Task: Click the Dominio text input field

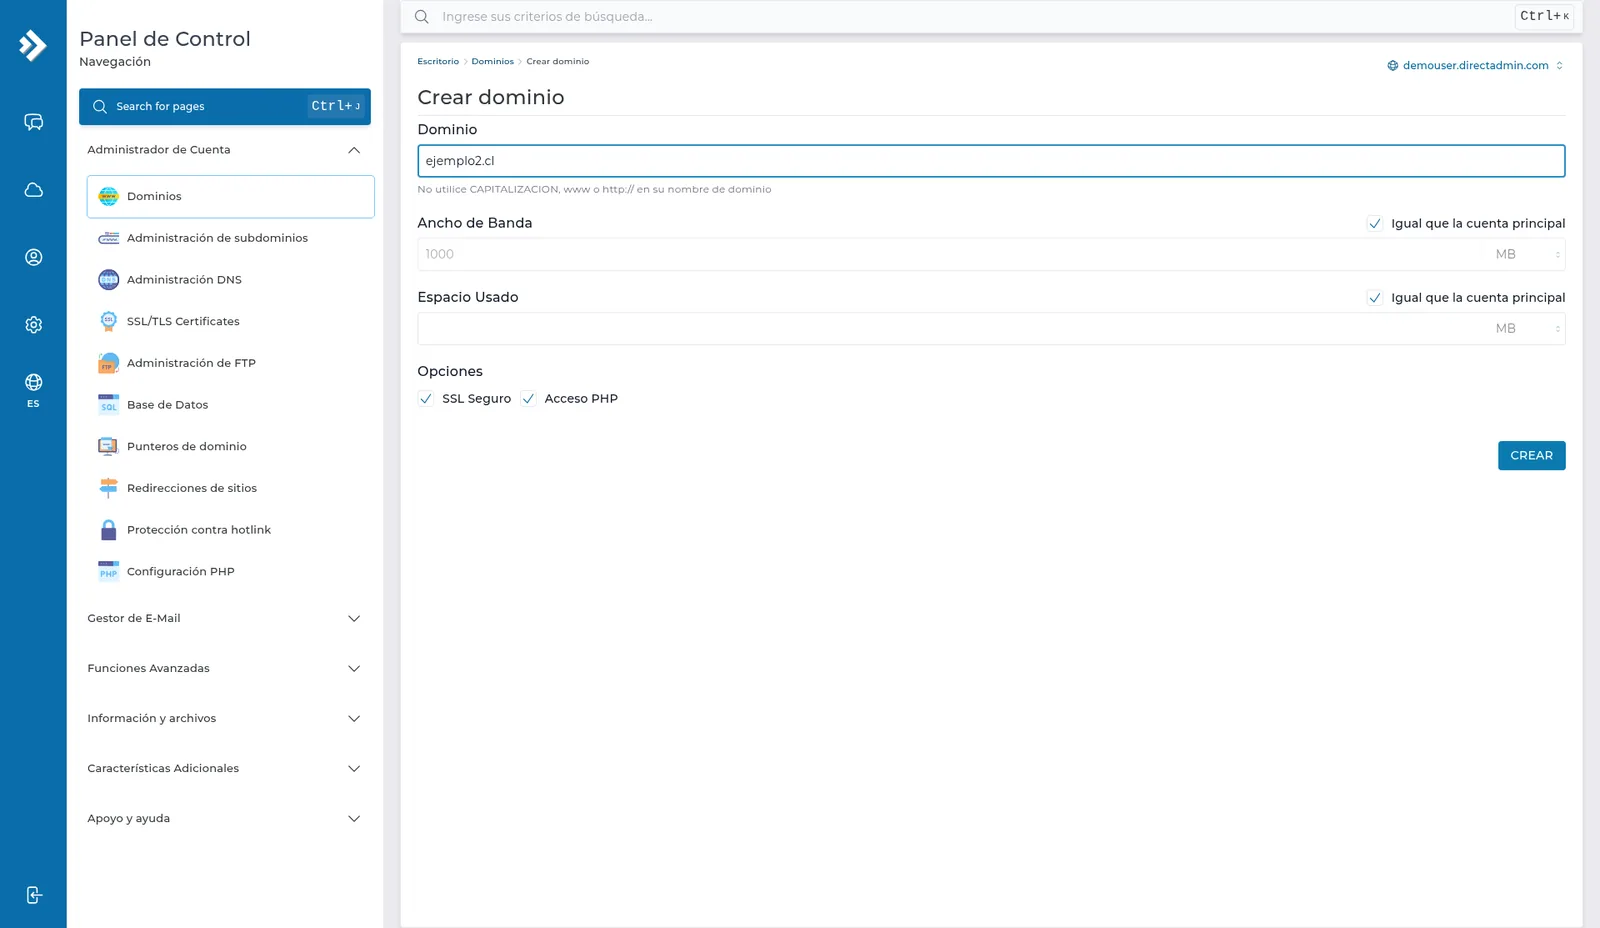Action: pyautogui.click(x=991, y=161)
